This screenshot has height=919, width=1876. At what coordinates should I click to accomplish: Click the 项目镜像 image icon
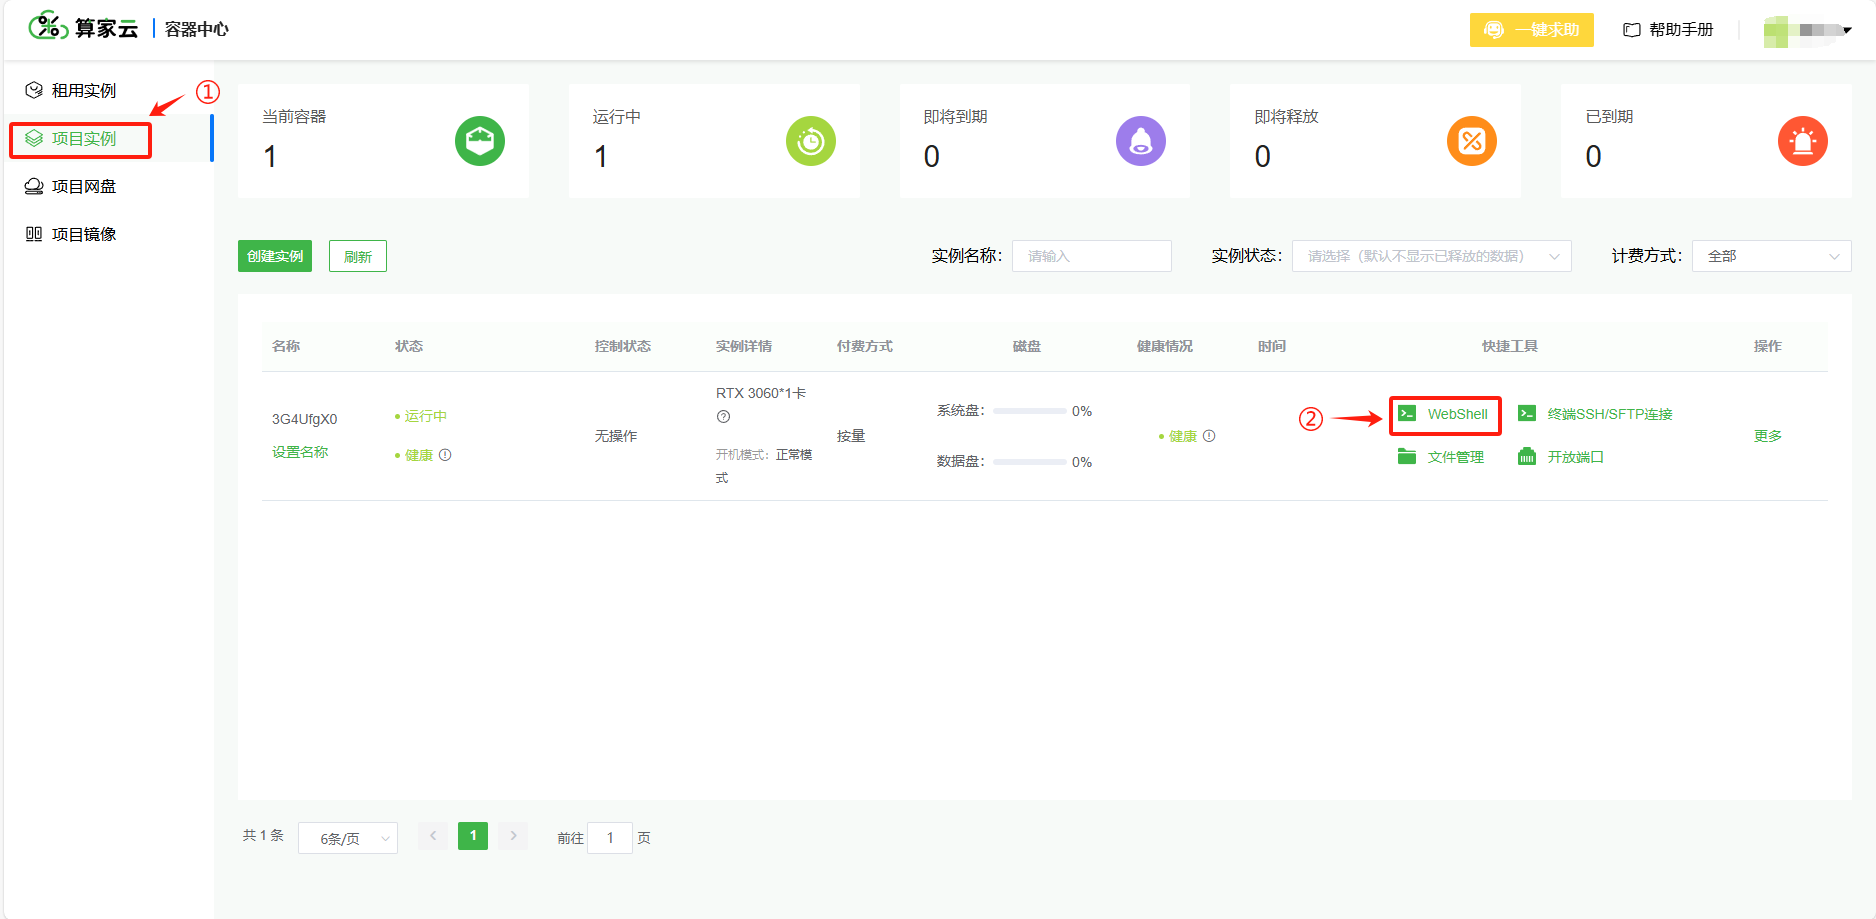pyautogui.click(x=34, y=234)
